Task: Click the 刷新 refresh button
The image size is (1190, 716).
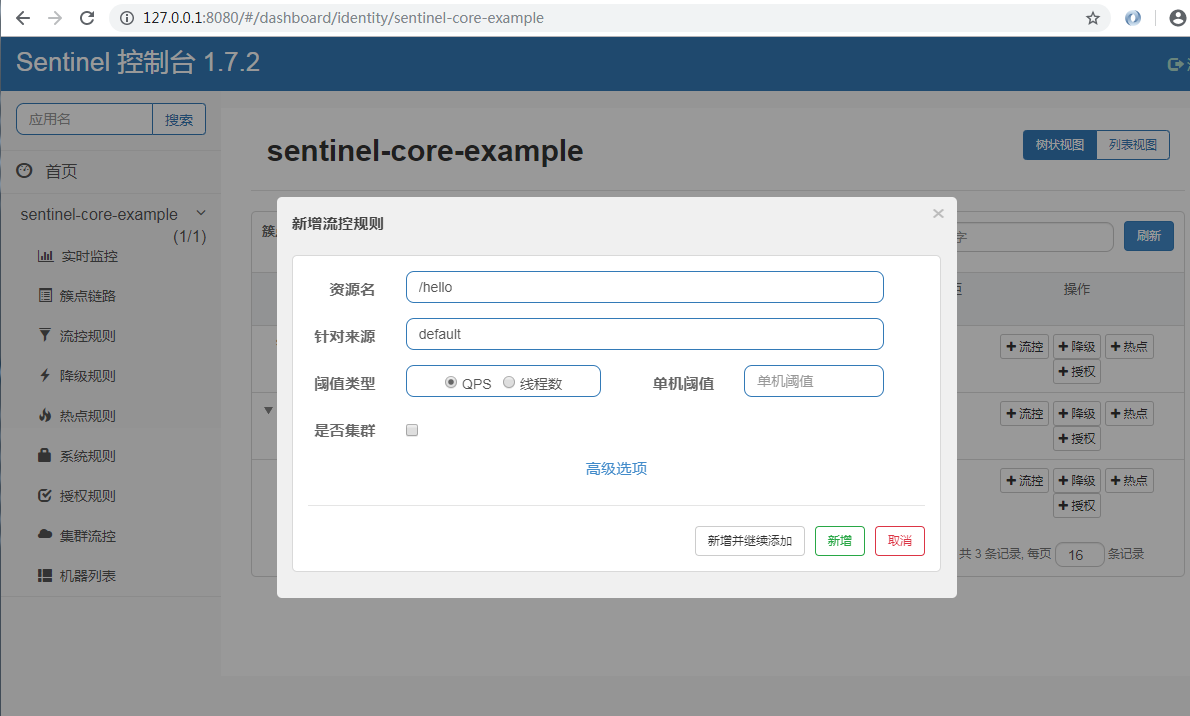Action: click(x=1148, y=236)
